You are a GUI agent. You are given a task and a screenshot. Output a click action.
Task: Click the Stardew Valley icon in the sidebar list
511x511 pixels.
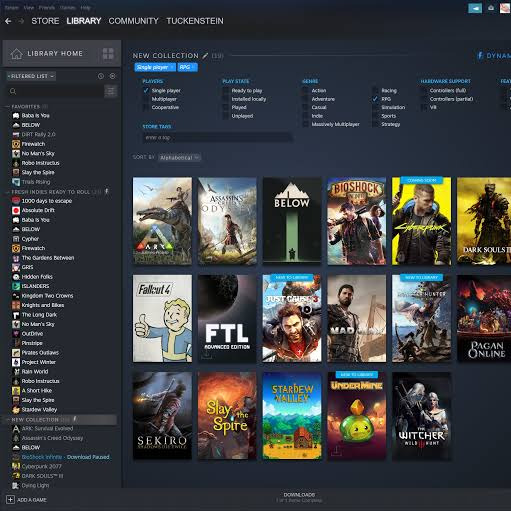pos(16,410)
